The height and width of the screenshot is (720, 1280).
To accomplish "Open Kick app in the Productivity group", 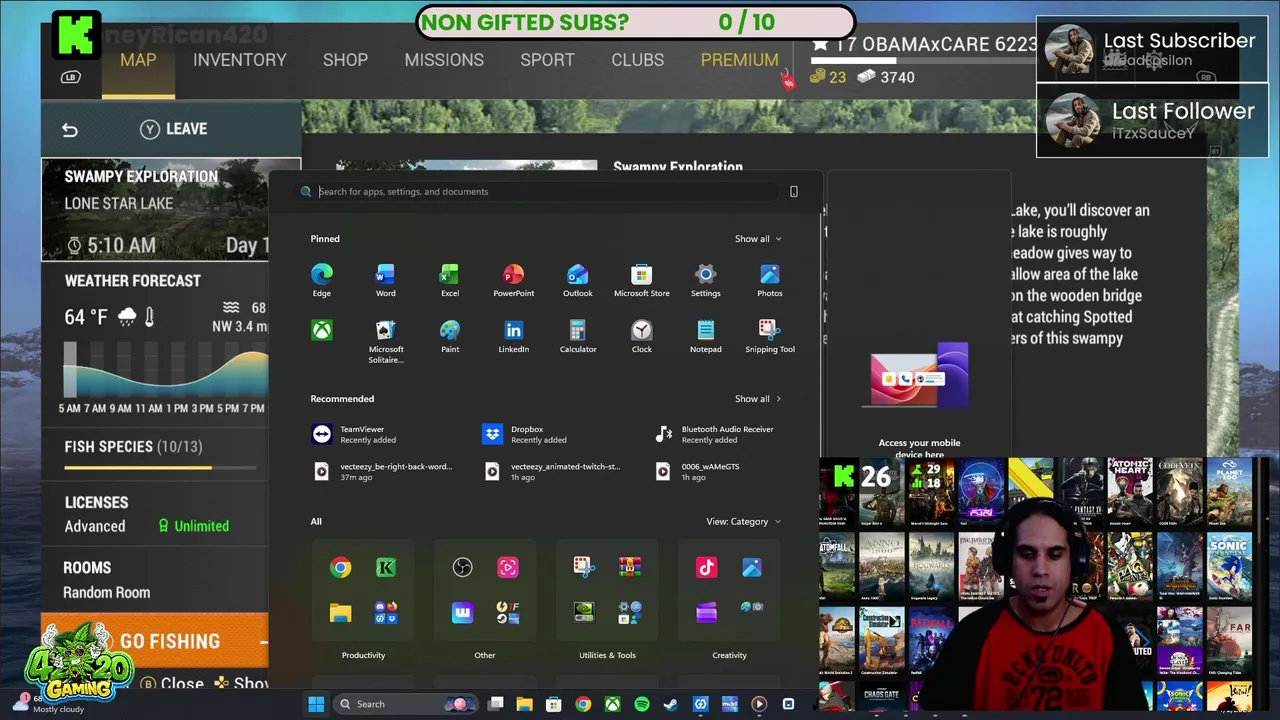I will click(386, 568).
